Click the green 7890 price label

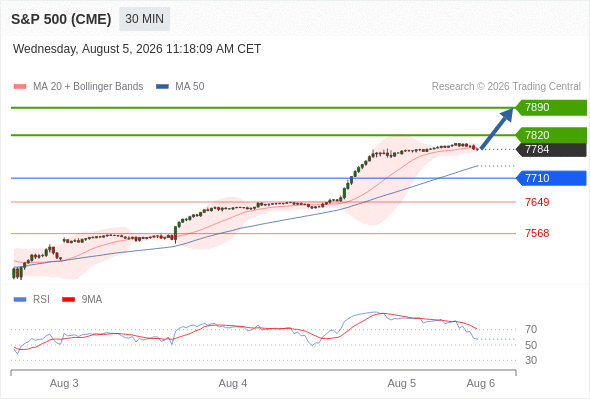[551, 107]
